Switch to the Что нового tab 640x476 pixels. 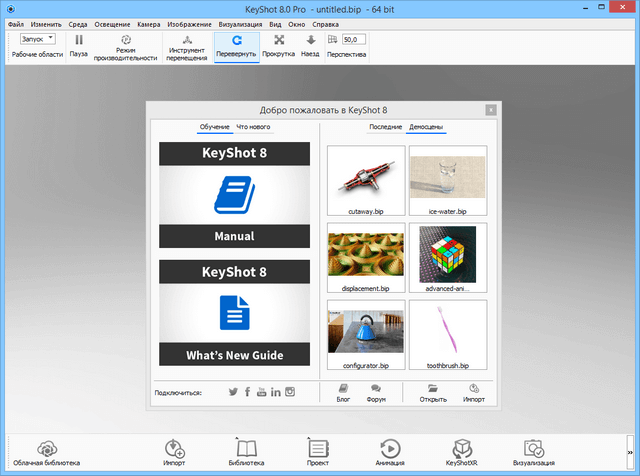click(253, 128)
